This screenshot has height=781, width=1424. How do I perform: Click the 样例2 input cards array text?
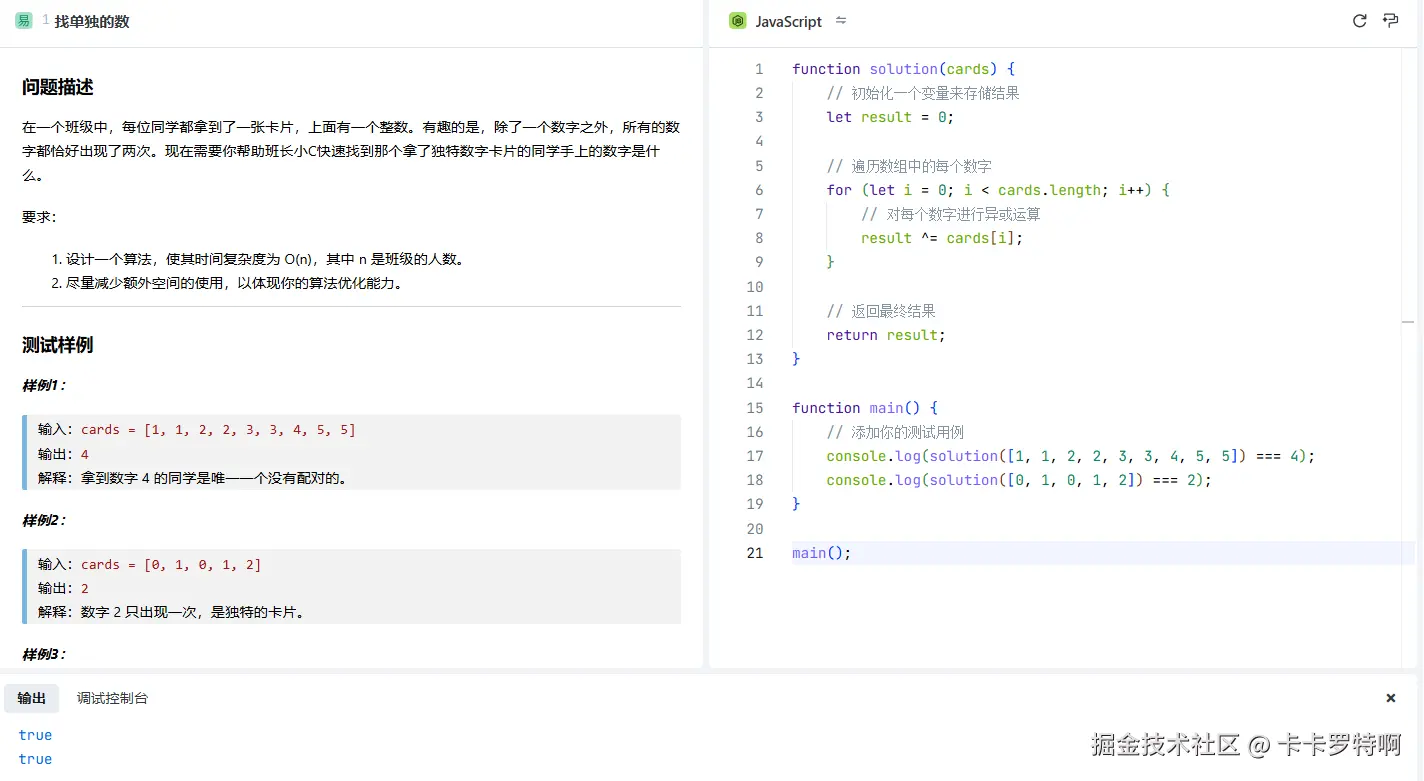(x=171, y=565)
